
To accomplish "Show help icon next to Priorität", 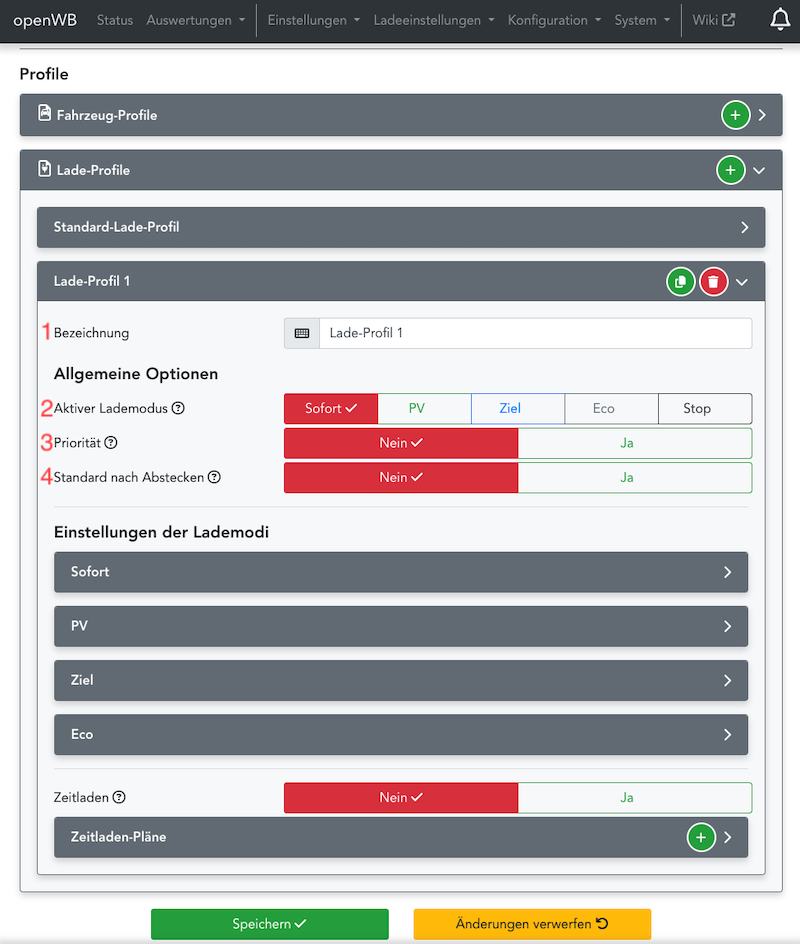I will (x=111, y=442).
